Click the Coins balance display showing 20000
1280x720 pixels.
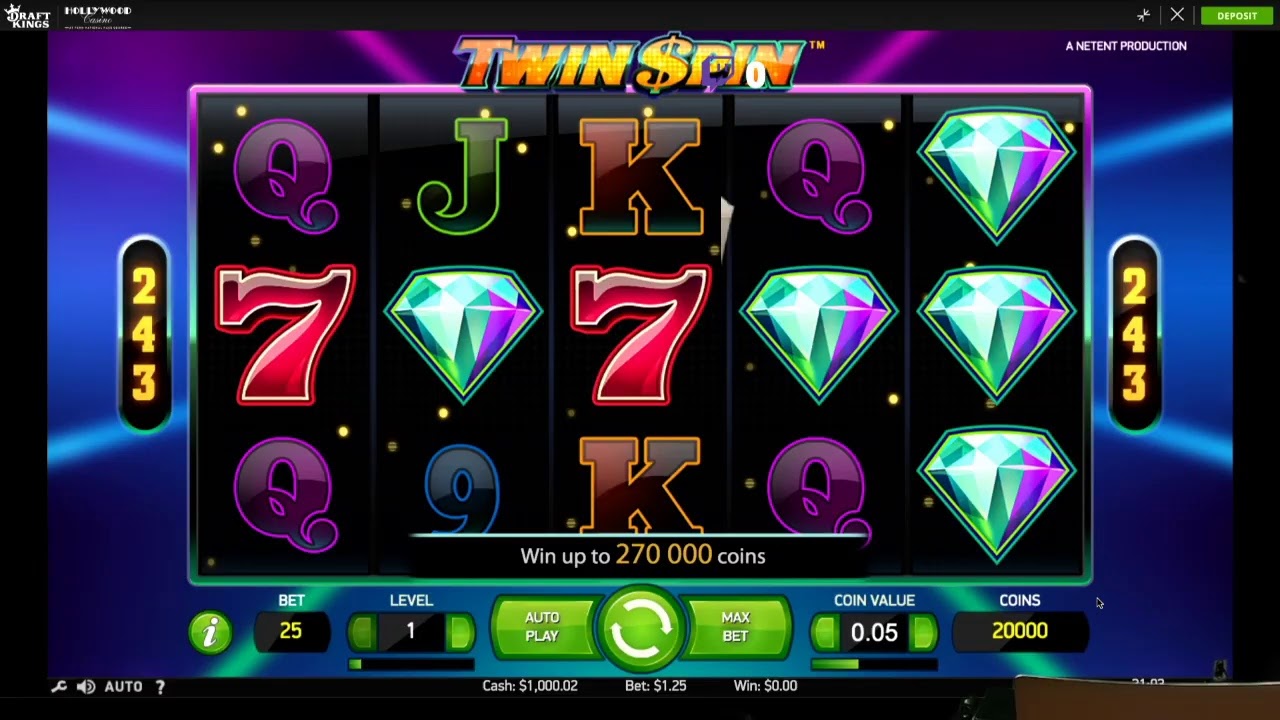click(x=1020, y=631)
